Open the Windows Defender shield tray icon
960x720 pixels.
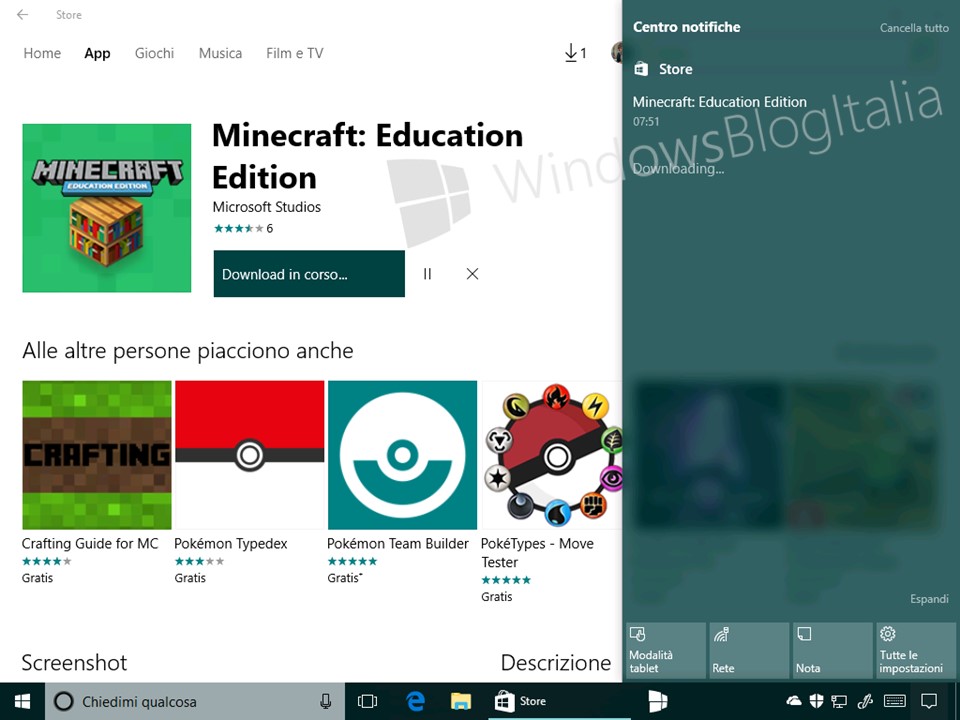(816, 701)
